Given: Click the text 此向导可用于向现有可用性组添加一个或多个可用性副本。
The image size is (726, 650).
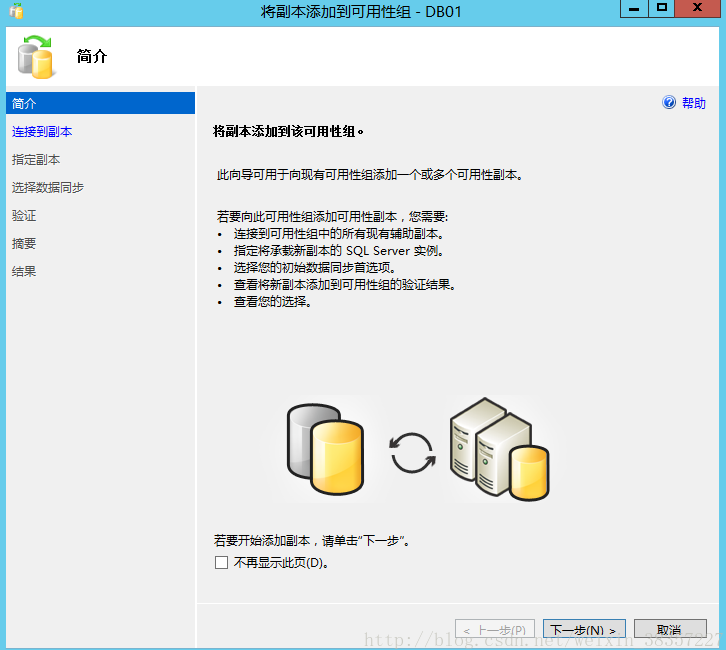Looking at the screenshot, I should (x=370, y=175).
